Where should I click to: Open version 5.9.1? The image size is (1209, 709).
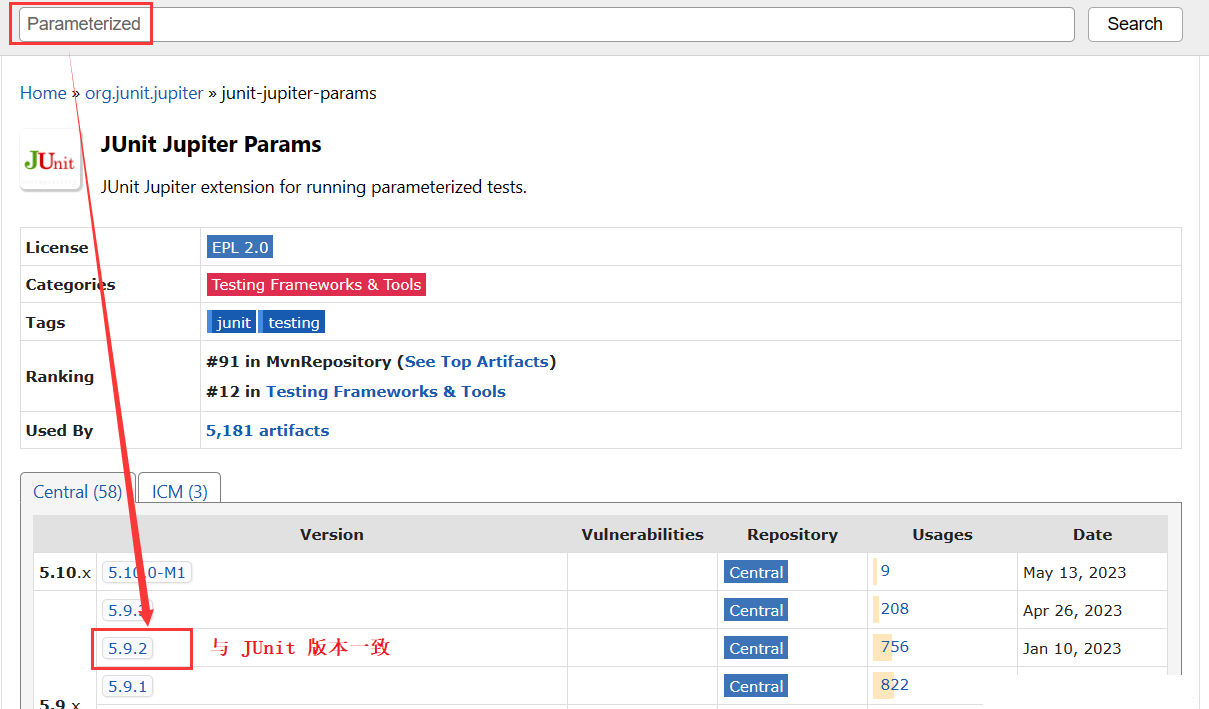pyautogui.click(x=127, y=687)
